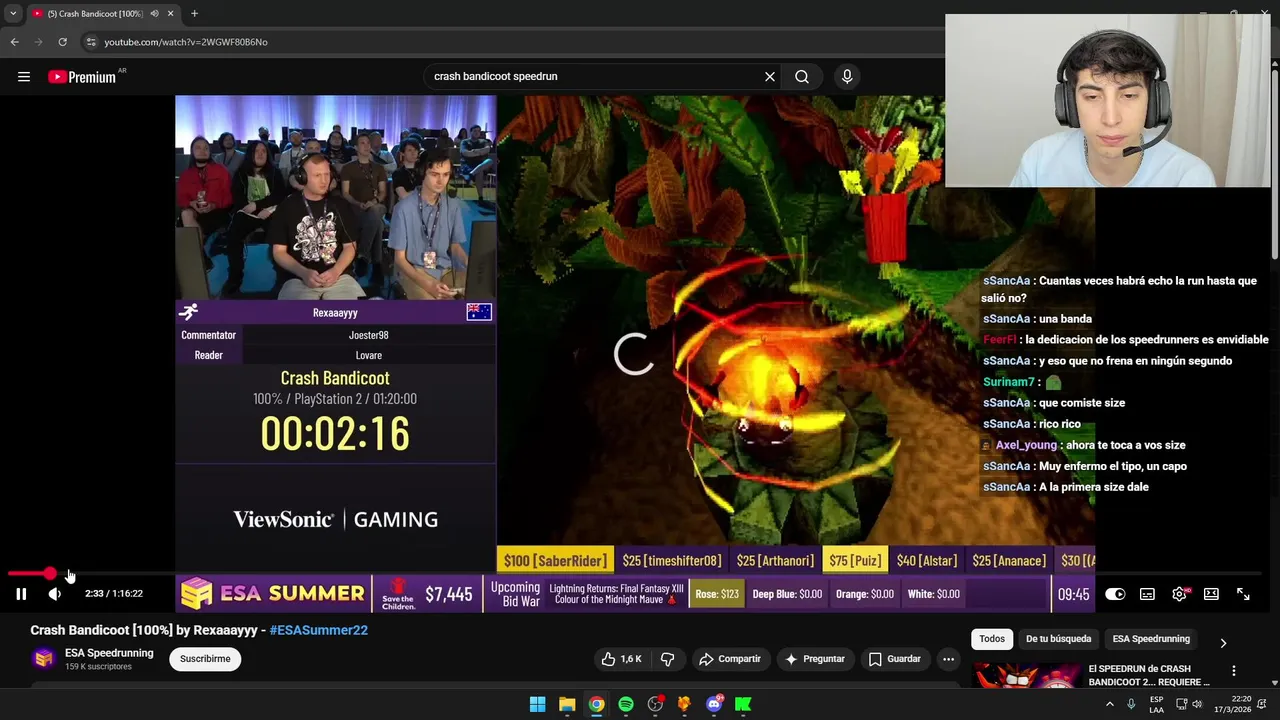Open File Explorer from taskbar
1280x720 pixels.
click(x=567, y=704)
